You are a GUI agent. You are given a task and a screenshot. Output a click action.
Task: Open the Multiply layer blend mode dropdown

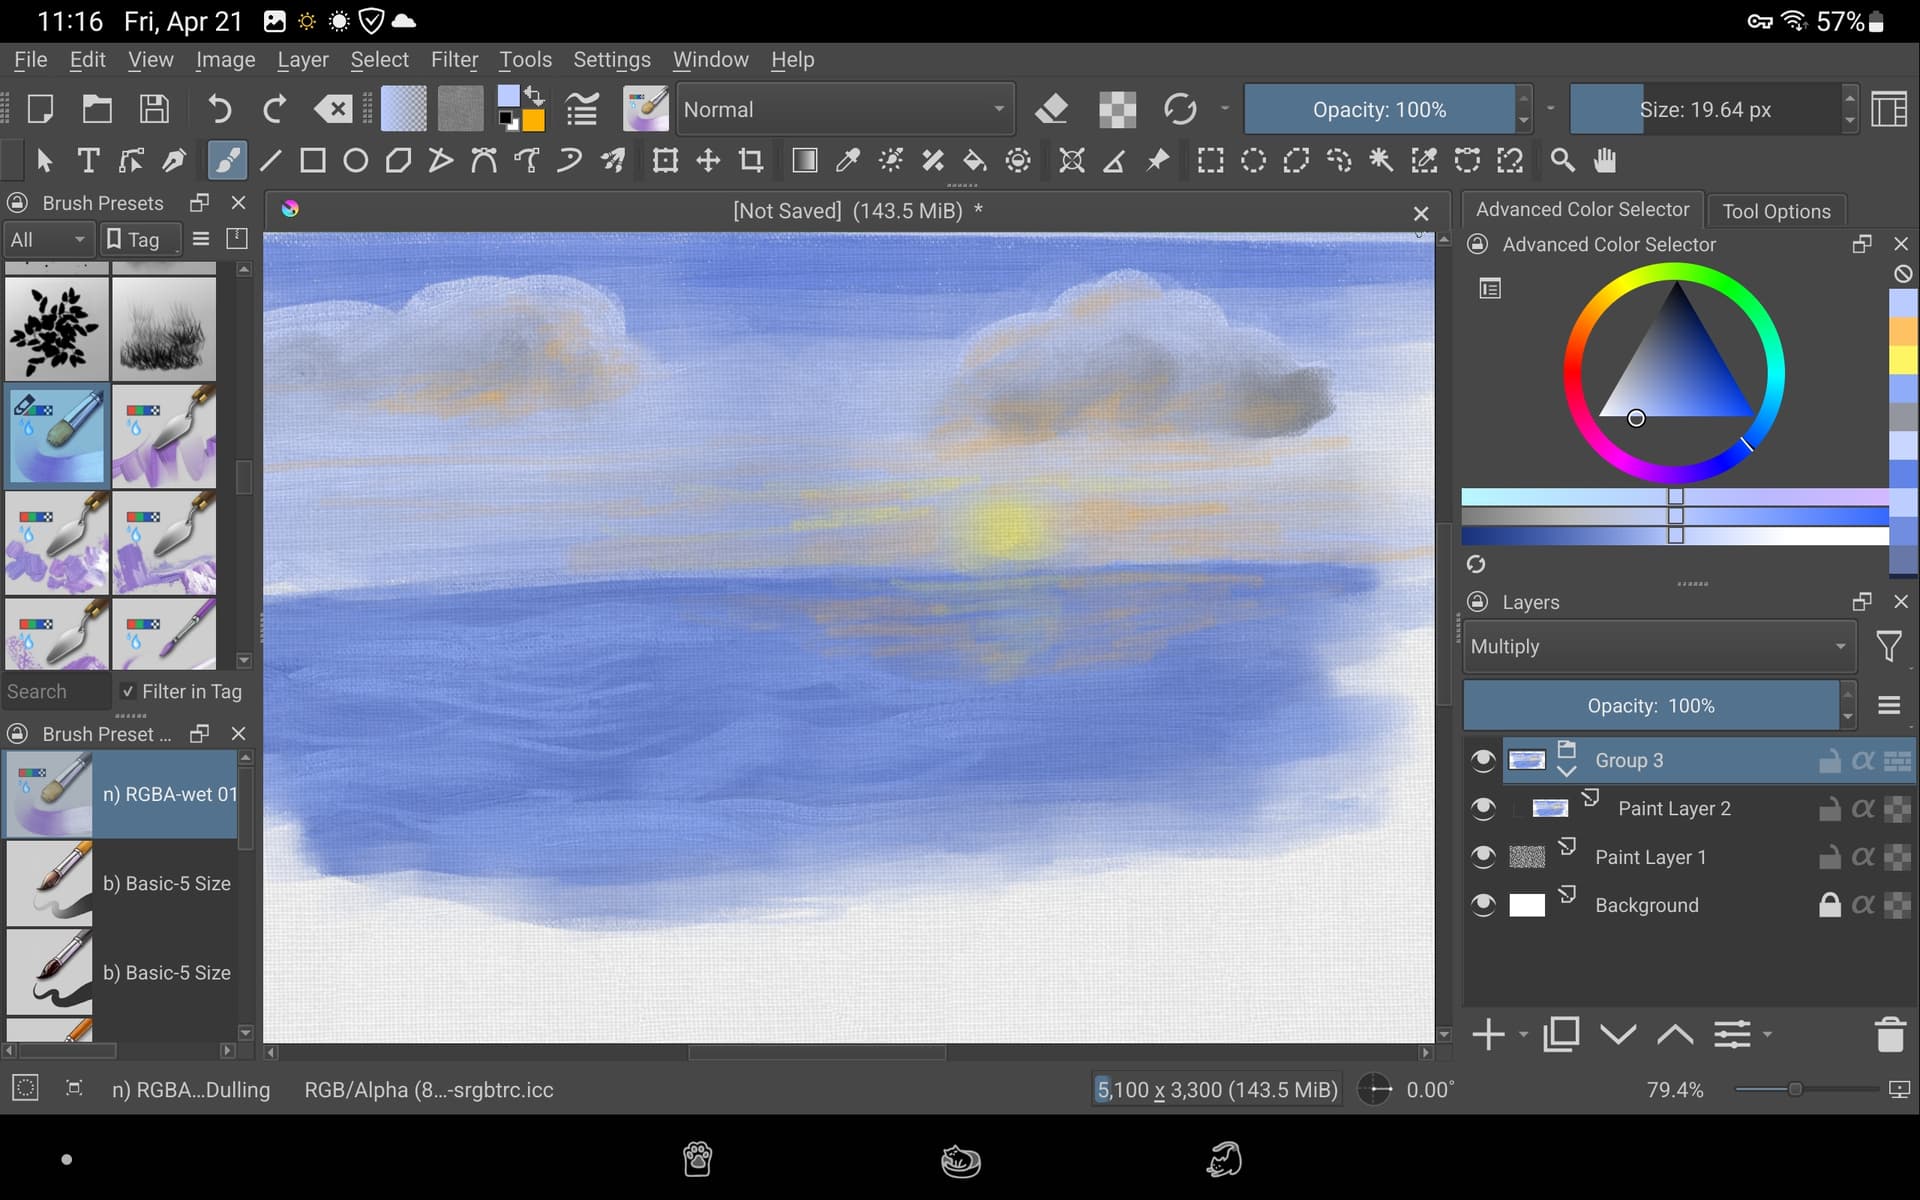tap(1657, 647)
